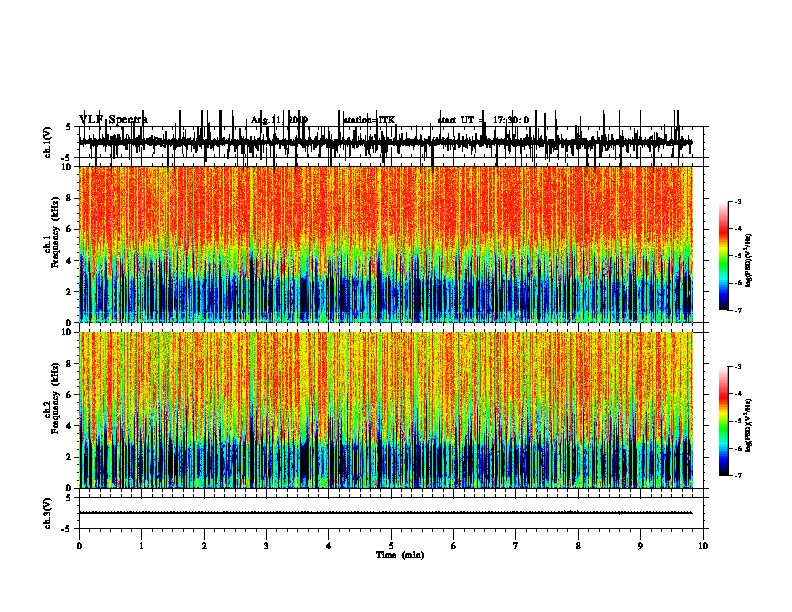
Task: Click the "-7" label on ch.1 color scale
Action: pos(737,310)
